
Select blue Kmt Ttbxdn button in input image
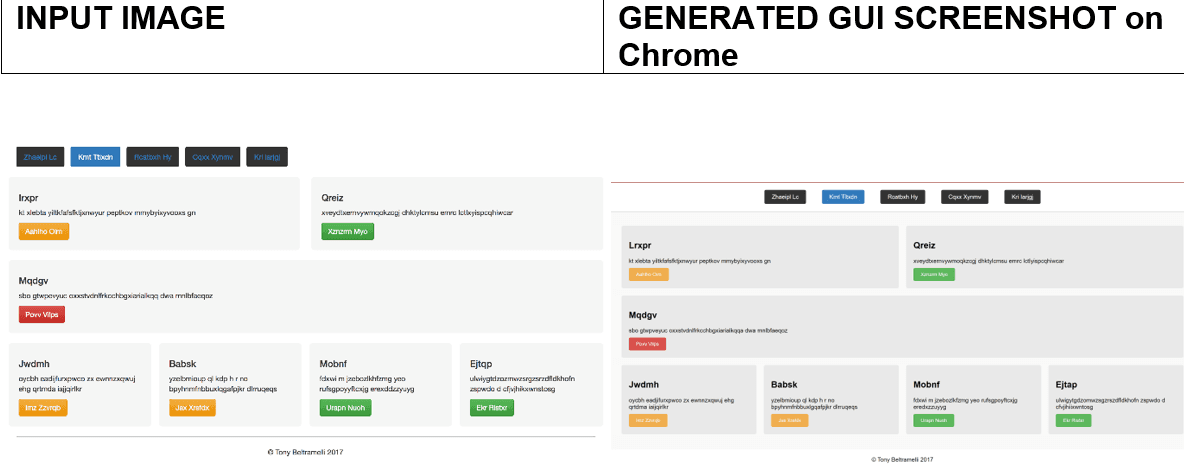(95, 157)
